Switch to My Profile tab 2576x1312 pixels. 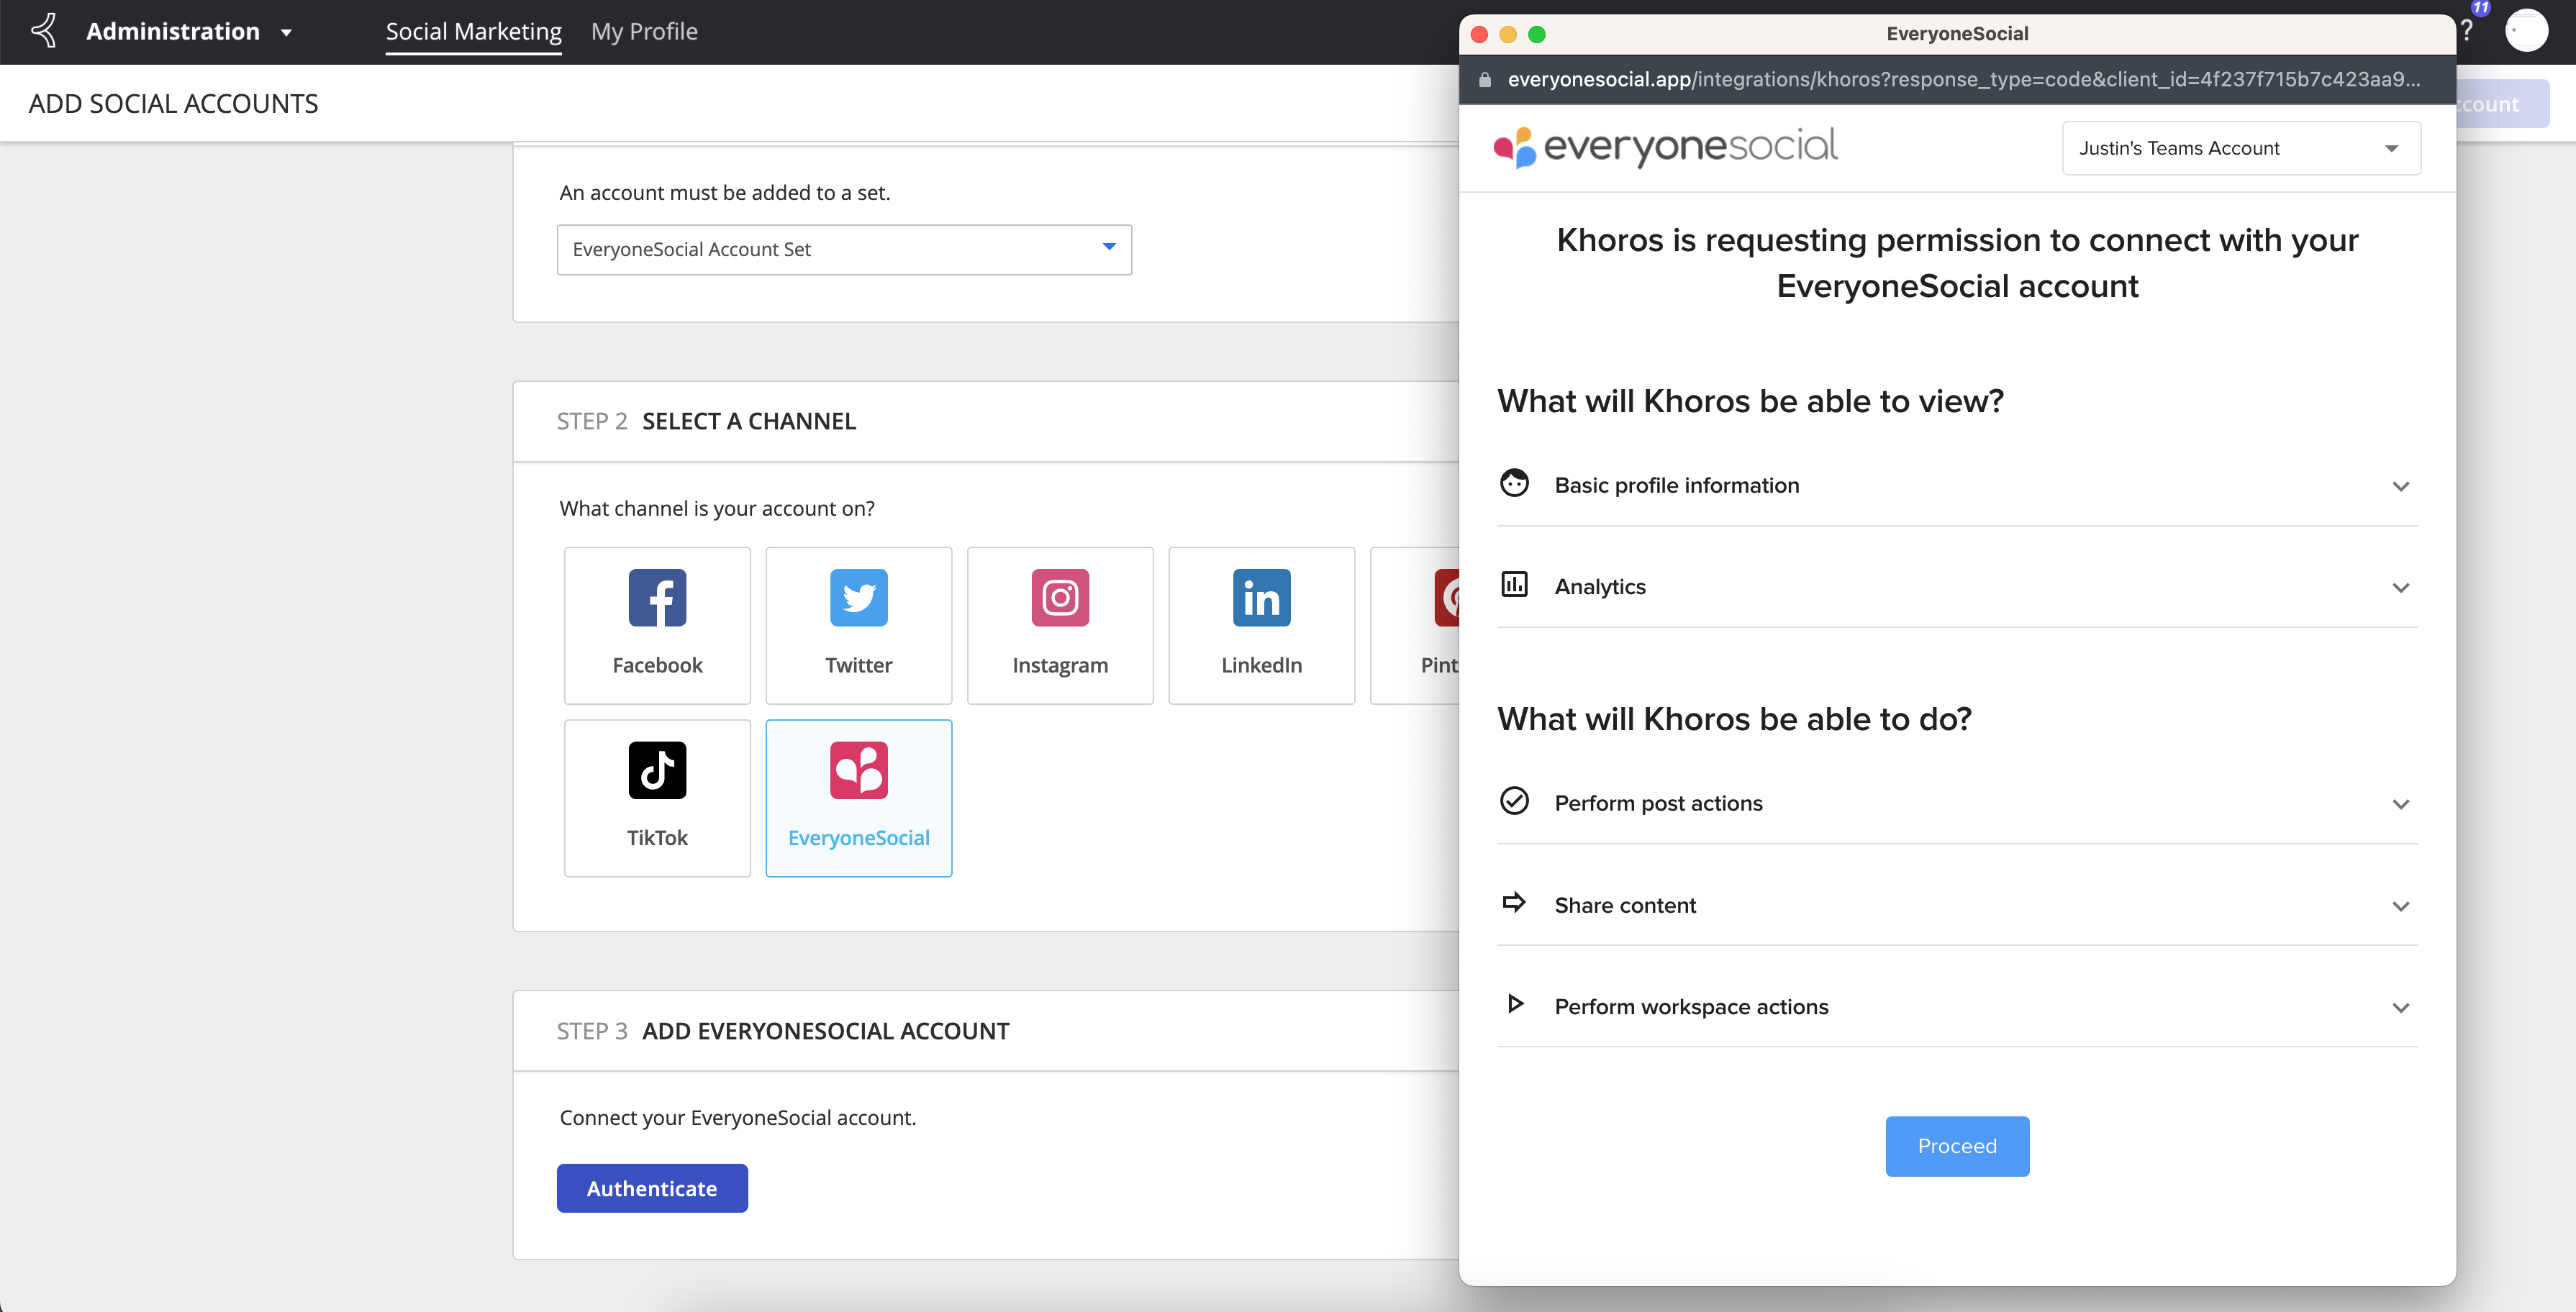[644, 32]
